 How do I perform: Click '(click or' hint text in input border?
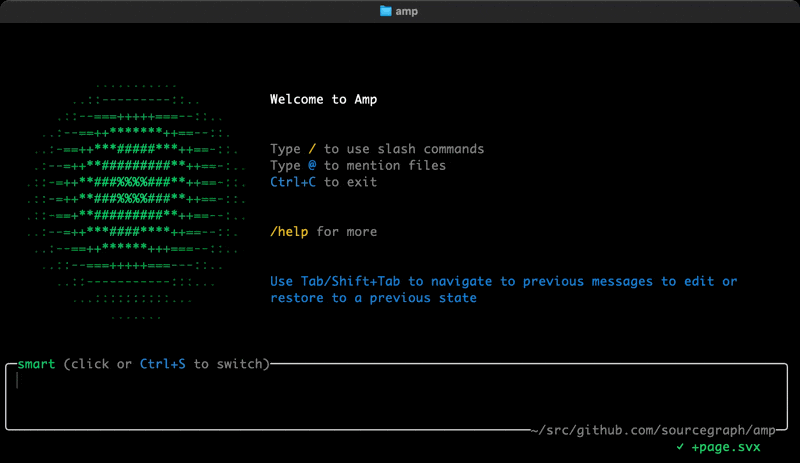[97, 364]
